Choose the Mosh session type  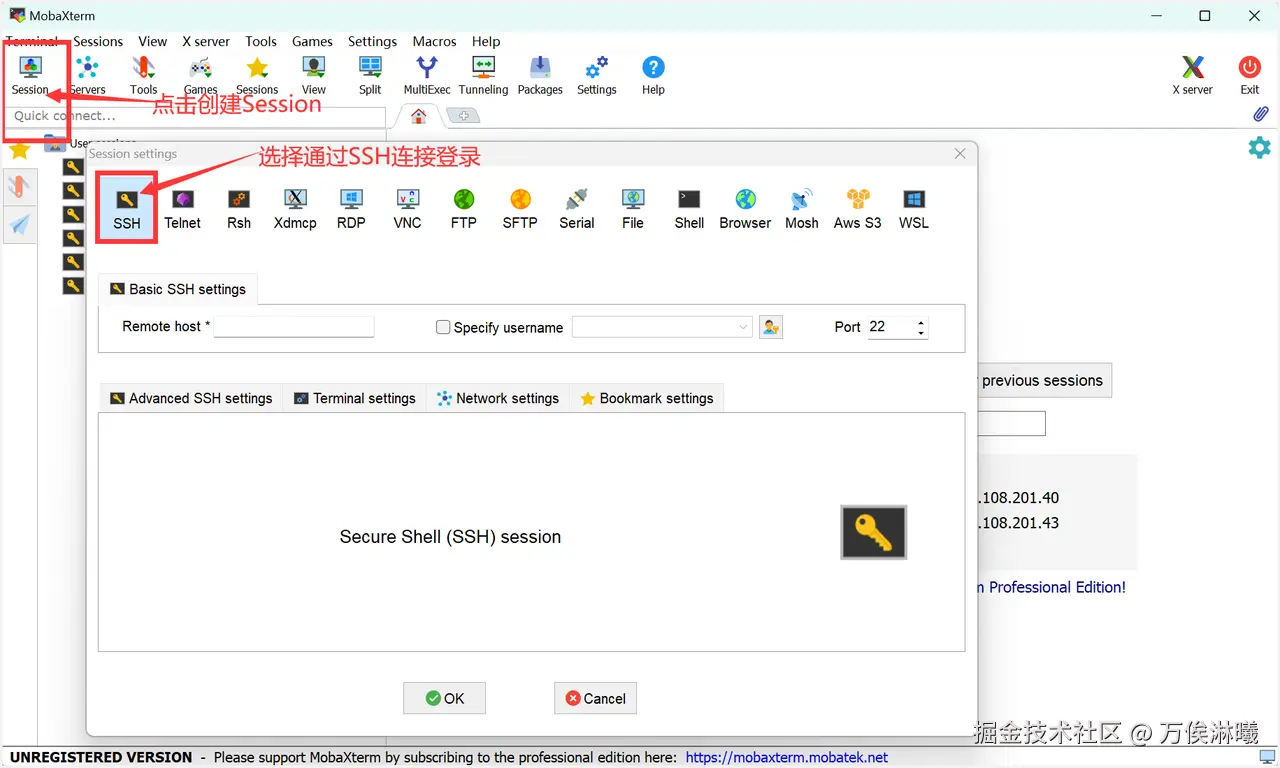(802, 208)
